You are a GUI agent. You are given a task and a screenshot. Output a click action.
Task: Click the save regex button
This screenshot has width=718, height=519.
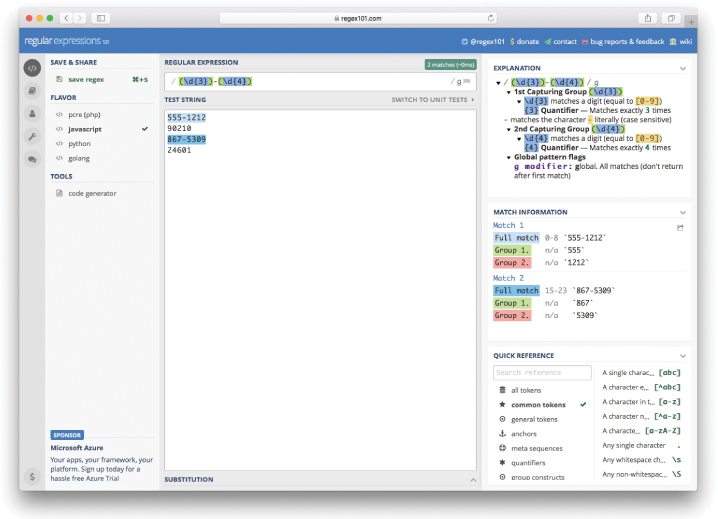(x=86, y=79)
